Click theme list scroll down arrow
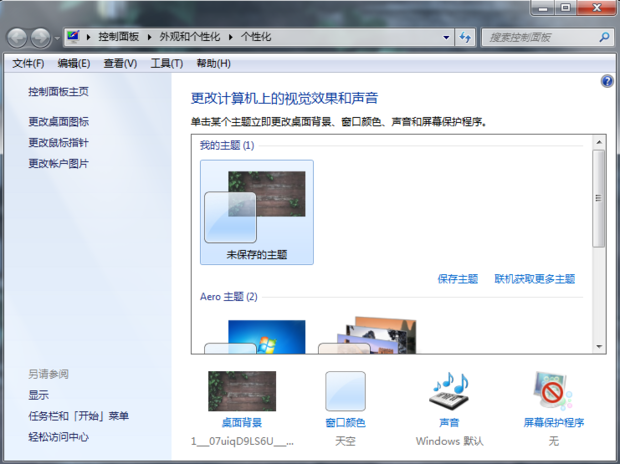The image size is (620, 464). [x=599, y=347]
